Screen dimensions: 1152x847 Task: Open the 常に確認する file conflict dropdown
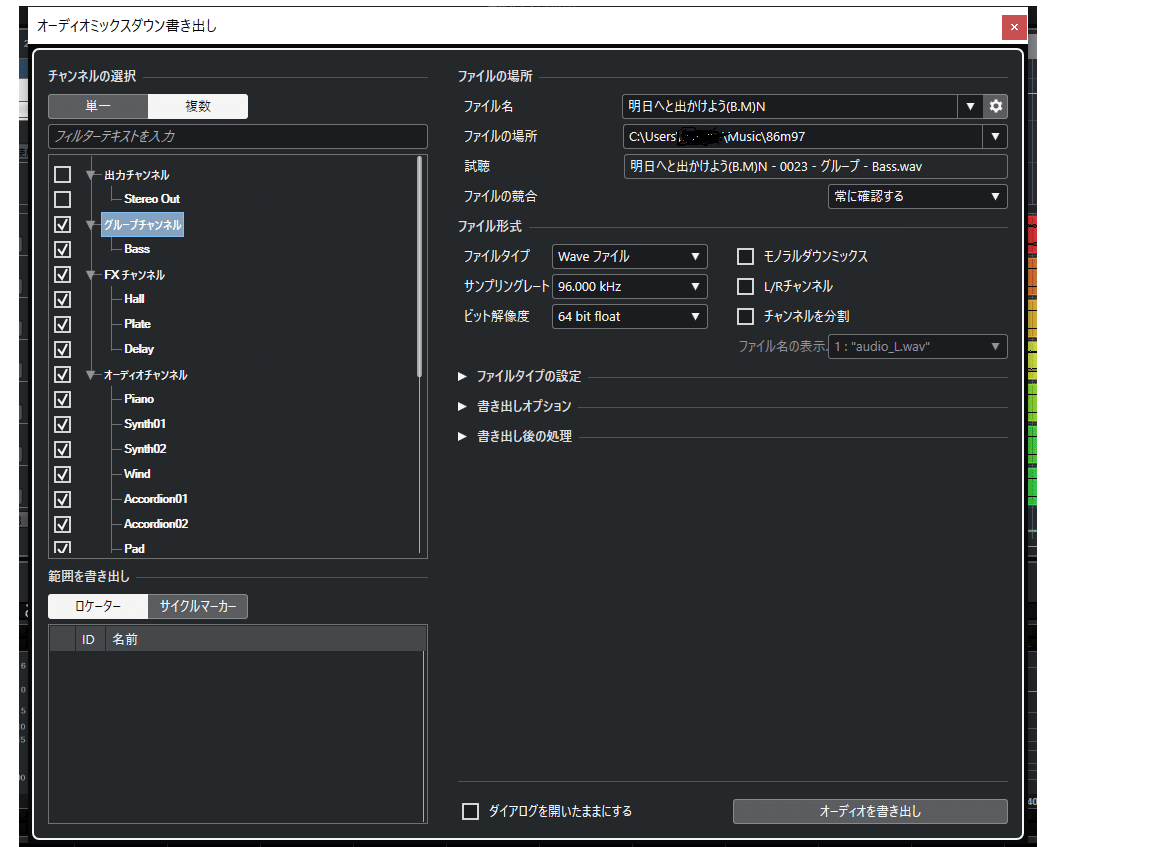point(918,196)
